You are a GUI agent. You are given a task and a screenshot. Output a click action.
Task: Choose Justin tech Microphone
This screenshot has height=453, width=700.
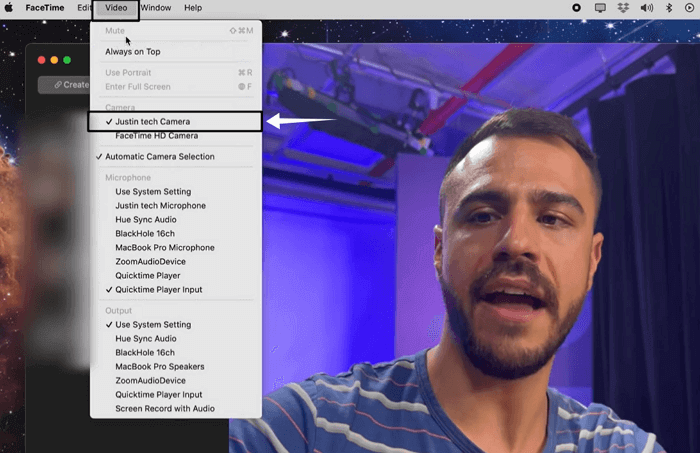click(176, 205)
